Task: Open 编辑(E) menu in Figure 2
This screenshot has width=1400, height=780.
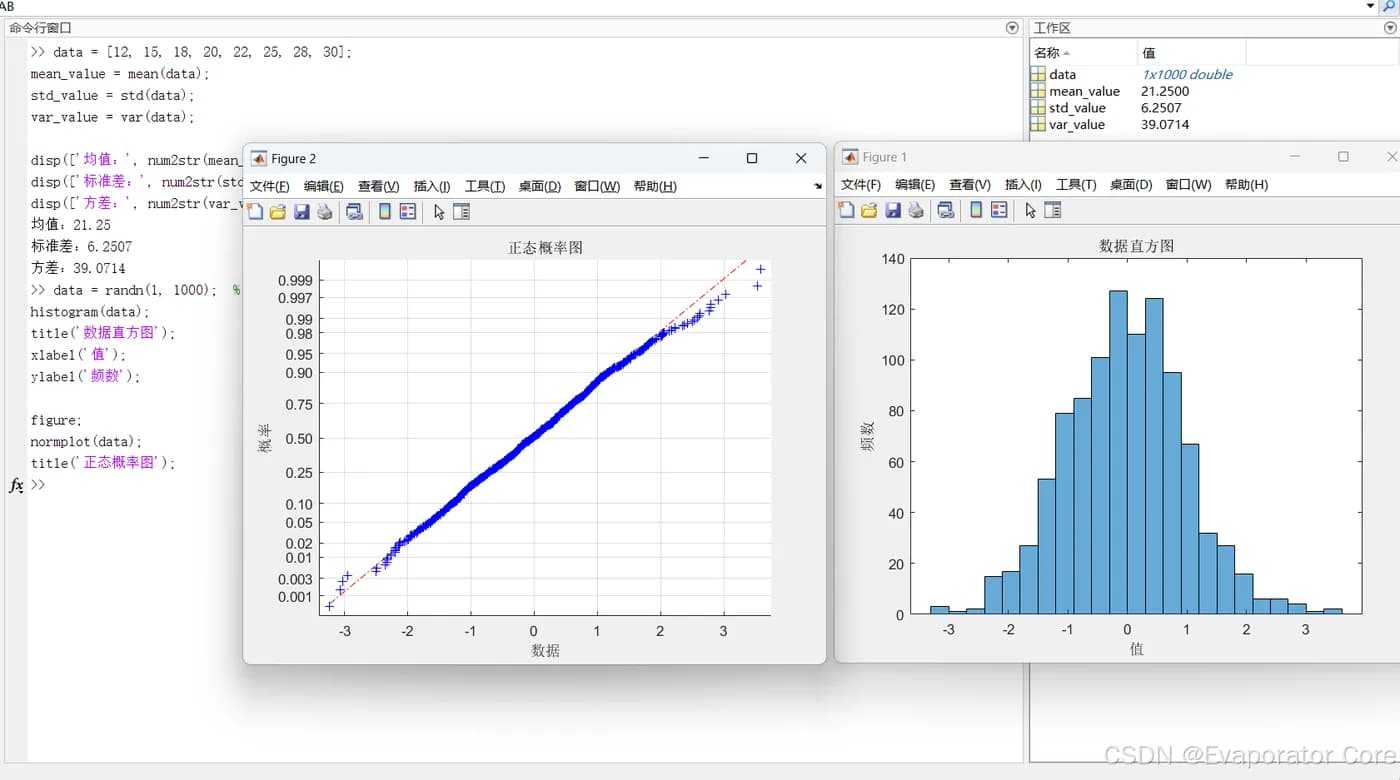Action: tap(324, 186)
